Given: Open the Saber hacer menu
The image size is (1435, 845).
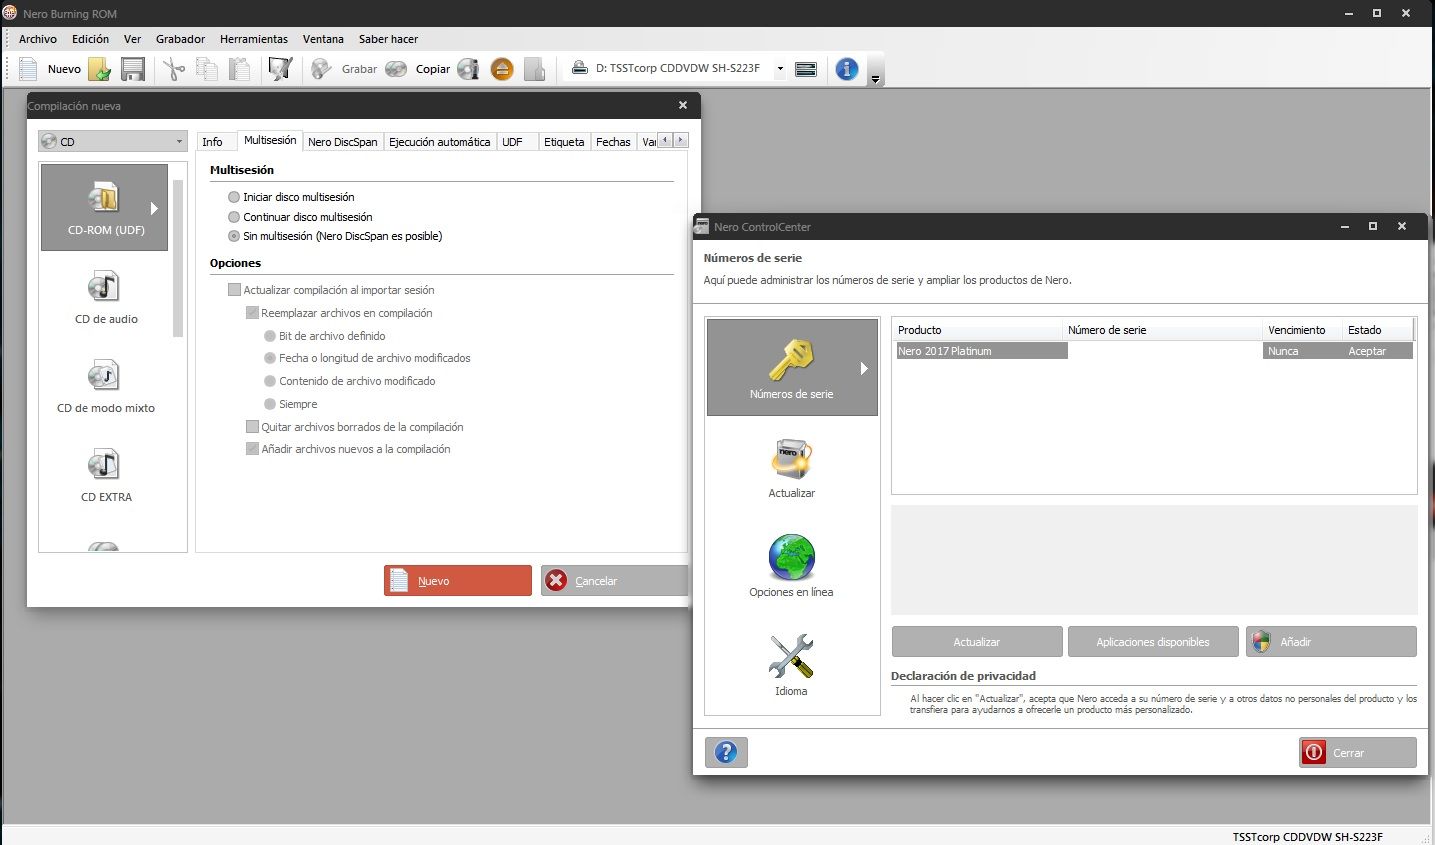Looking at the screenshot, I should [x=388, y=39].
